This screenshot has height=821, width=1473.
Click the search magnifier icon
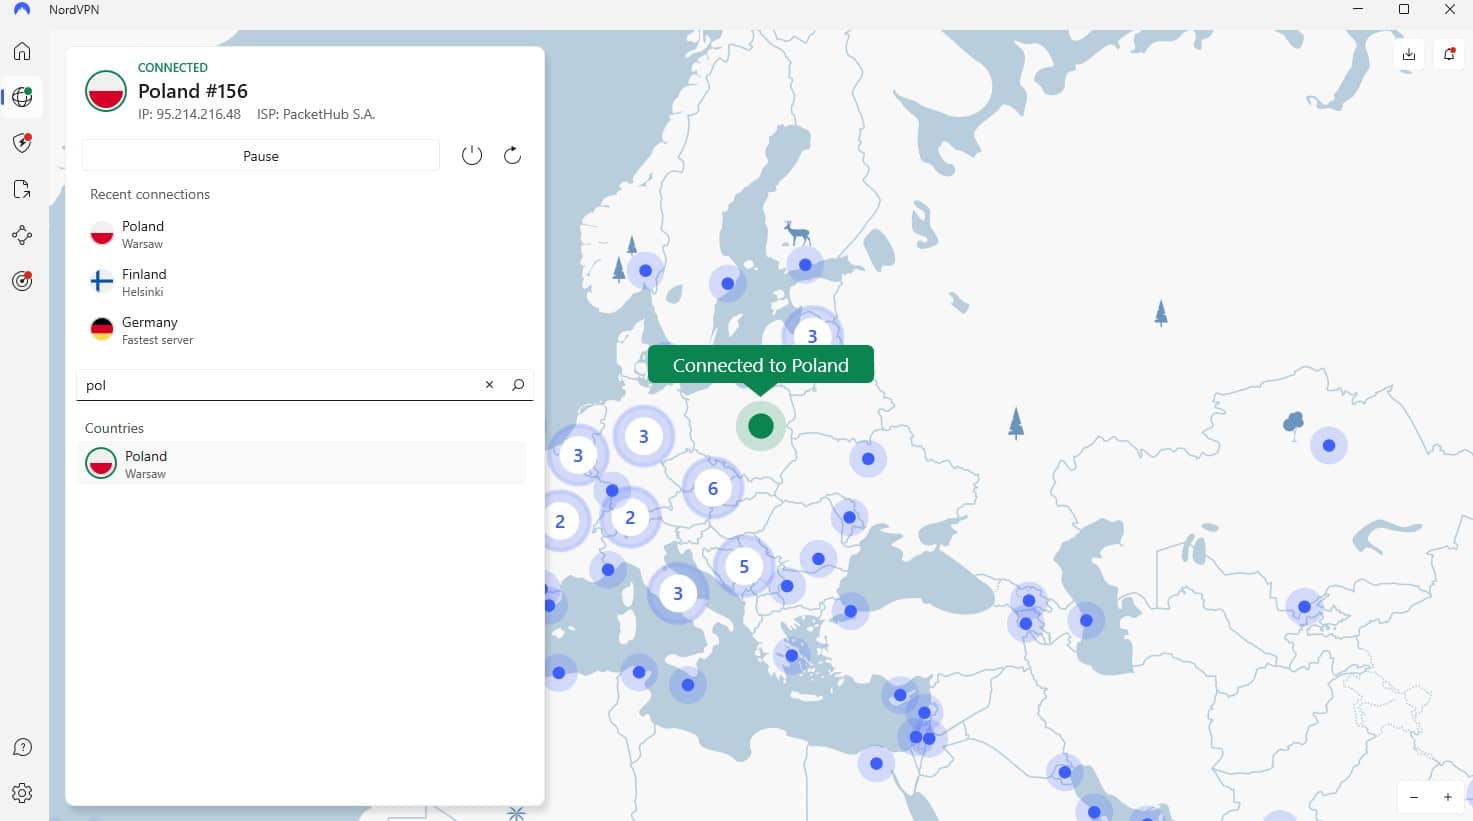pyautogui.click(x=518, y=385)
